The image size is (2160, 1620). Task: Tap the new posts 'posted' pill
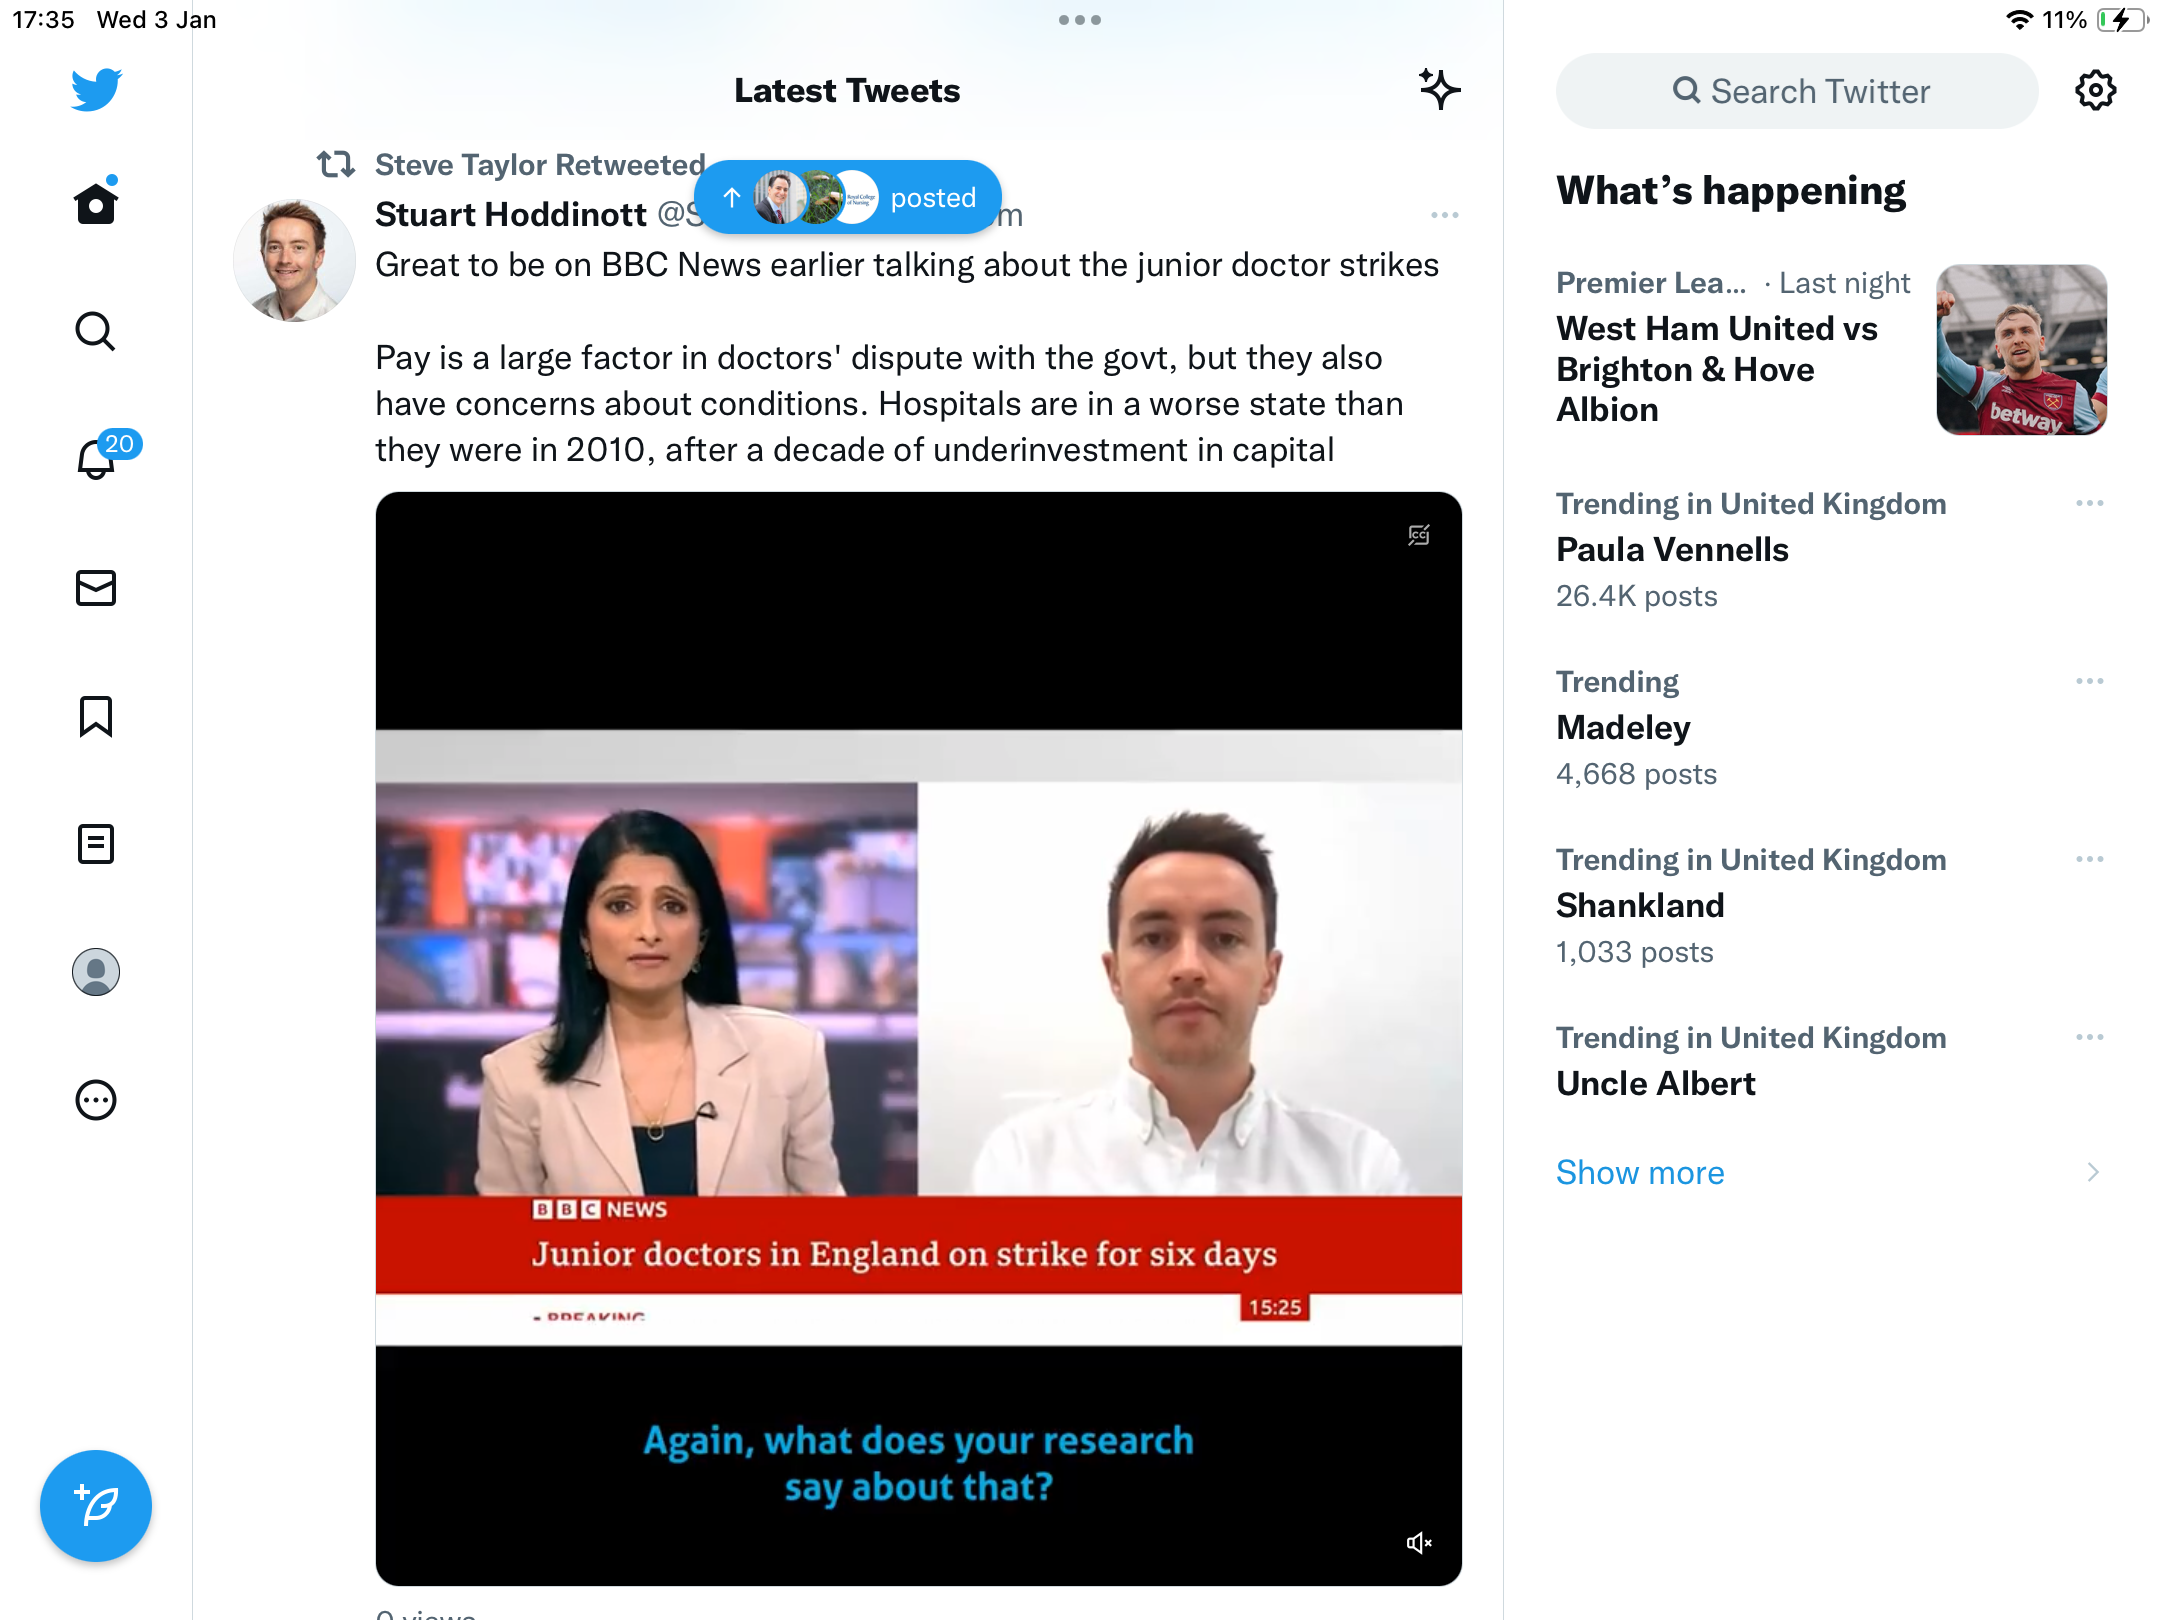coord(848,197)
